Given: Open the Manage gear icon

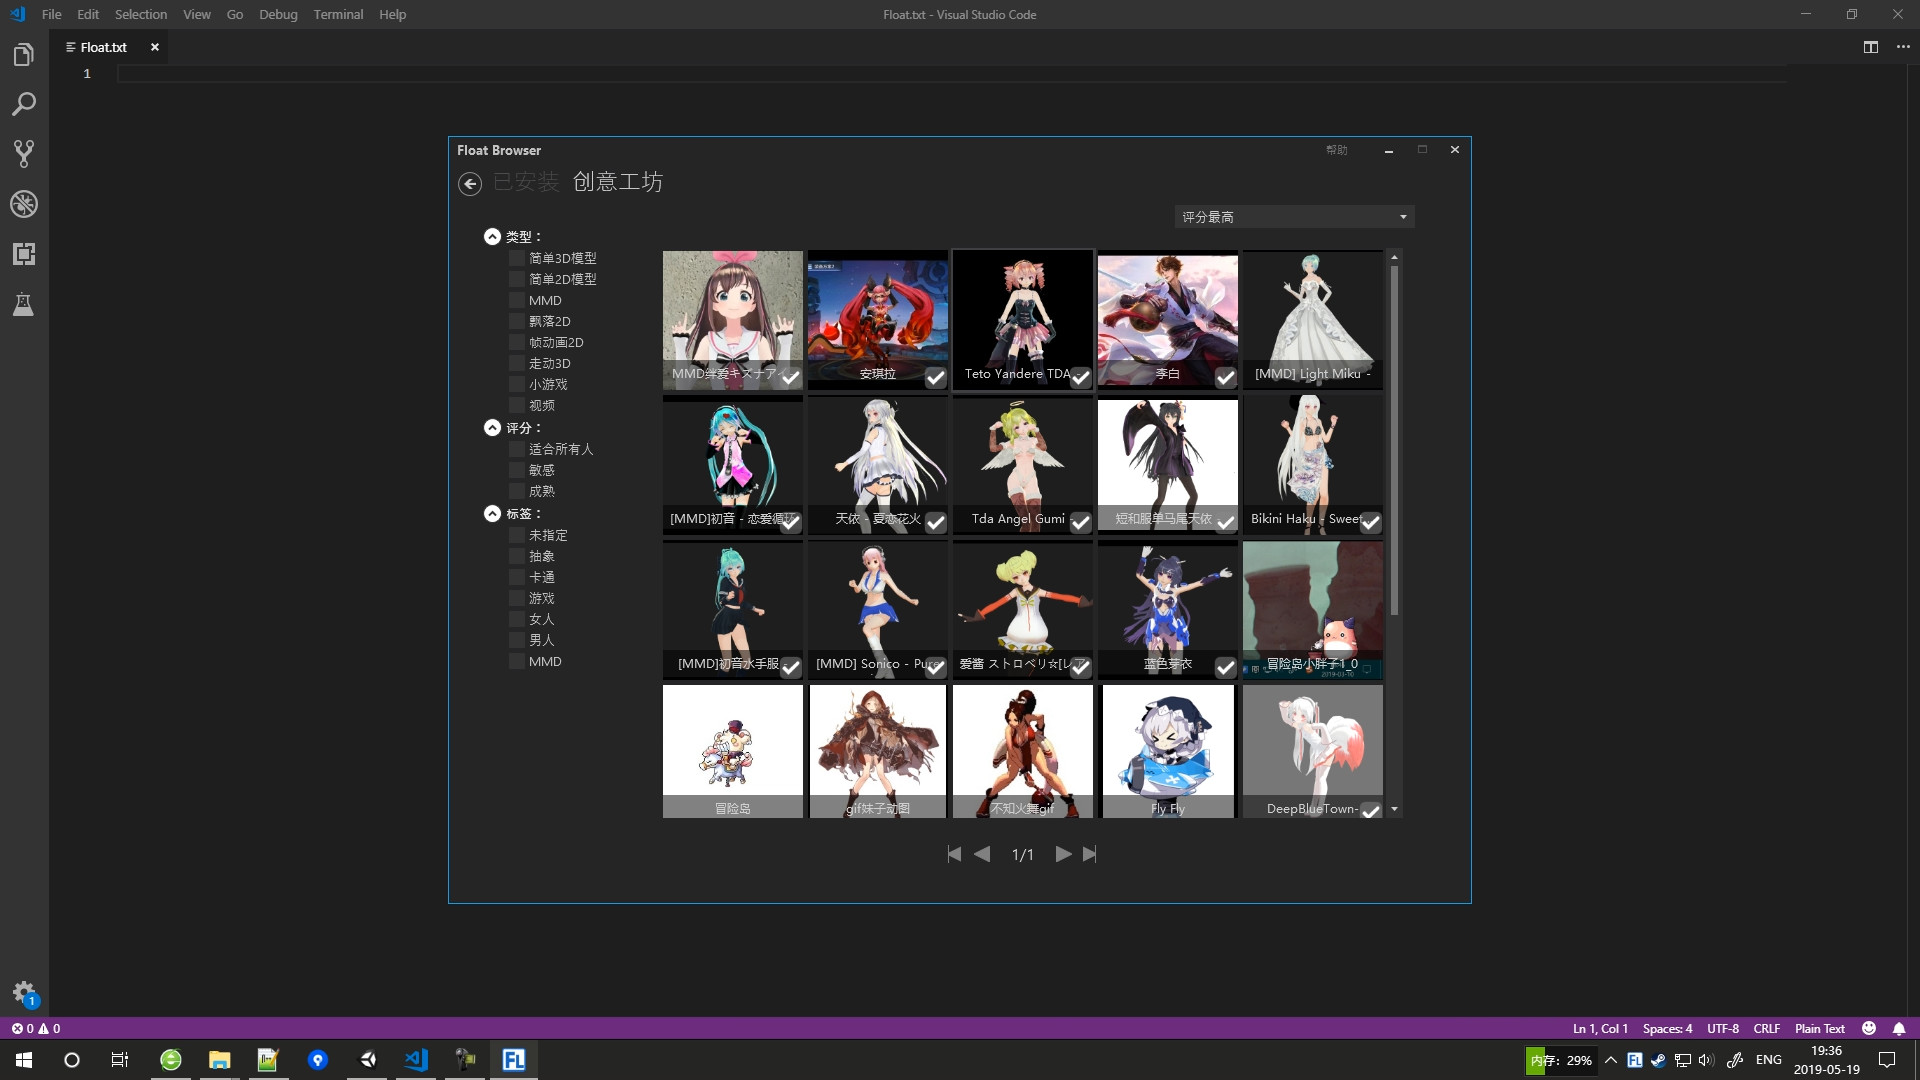Looking at the screenshot, I should tap(24, 992).
